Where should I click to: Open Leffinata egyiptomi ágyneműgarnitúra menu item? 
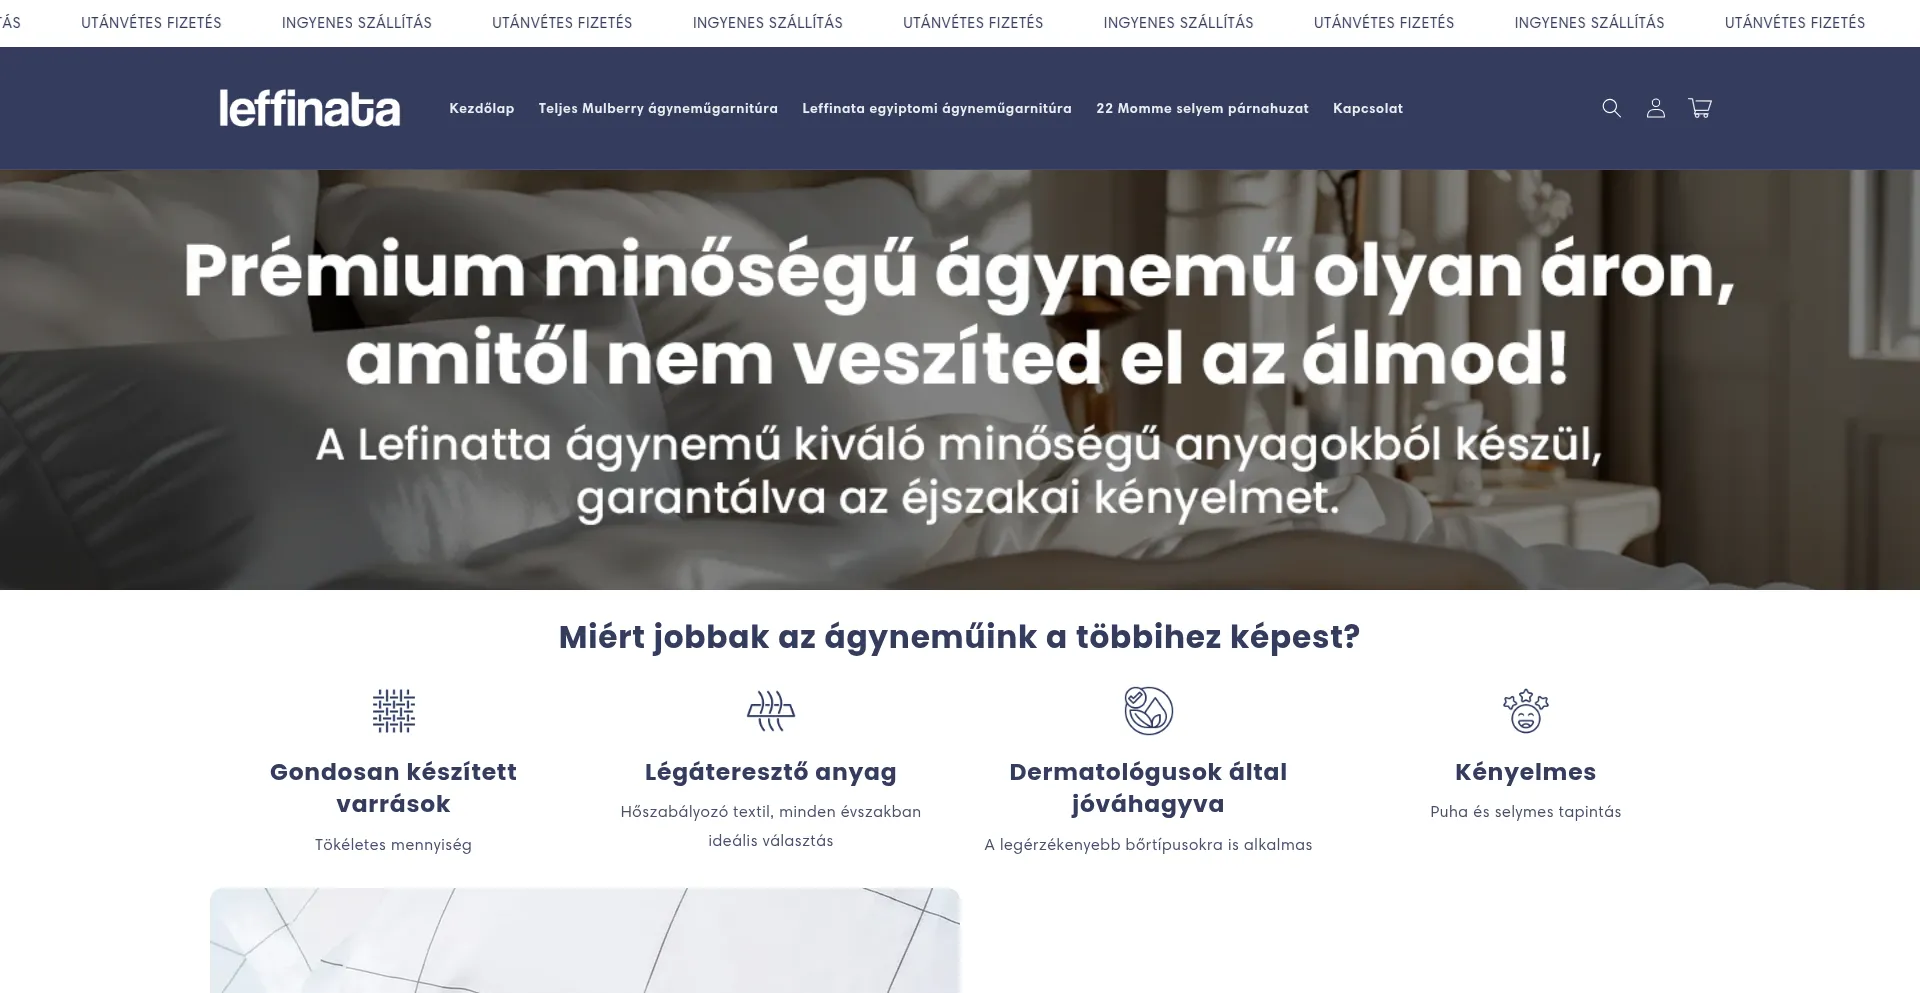point(937,108)
